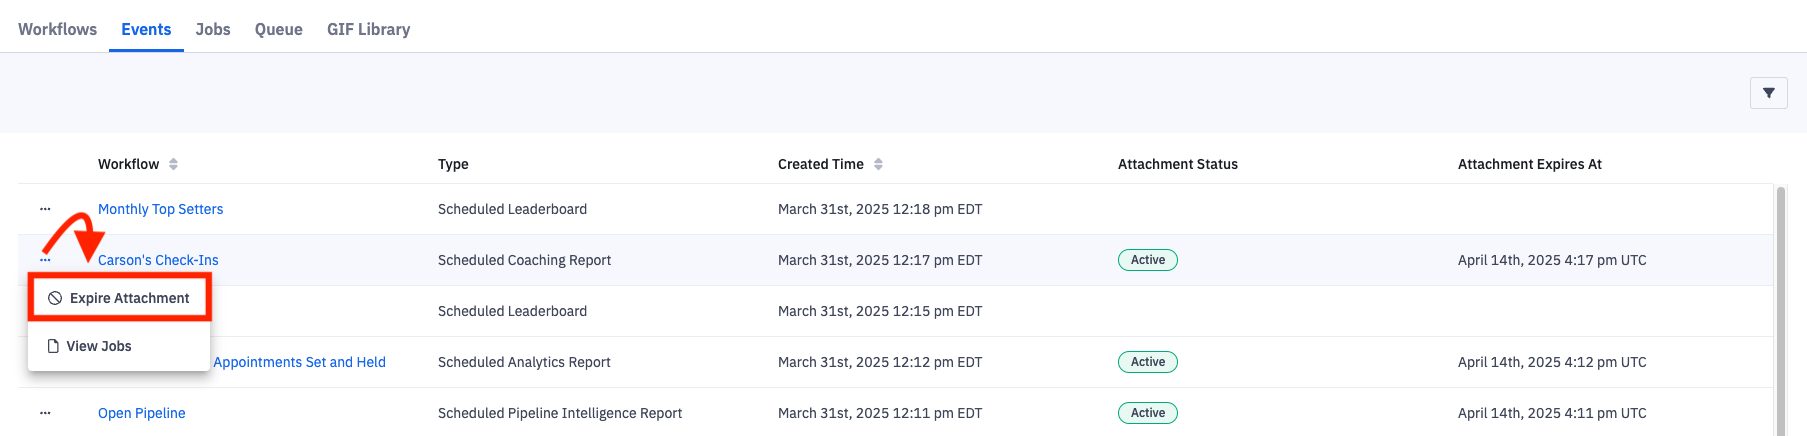Click the Active badge for Carson's Check-Ins
The image size is (1807, 436).
click(x=1147, y=260)
